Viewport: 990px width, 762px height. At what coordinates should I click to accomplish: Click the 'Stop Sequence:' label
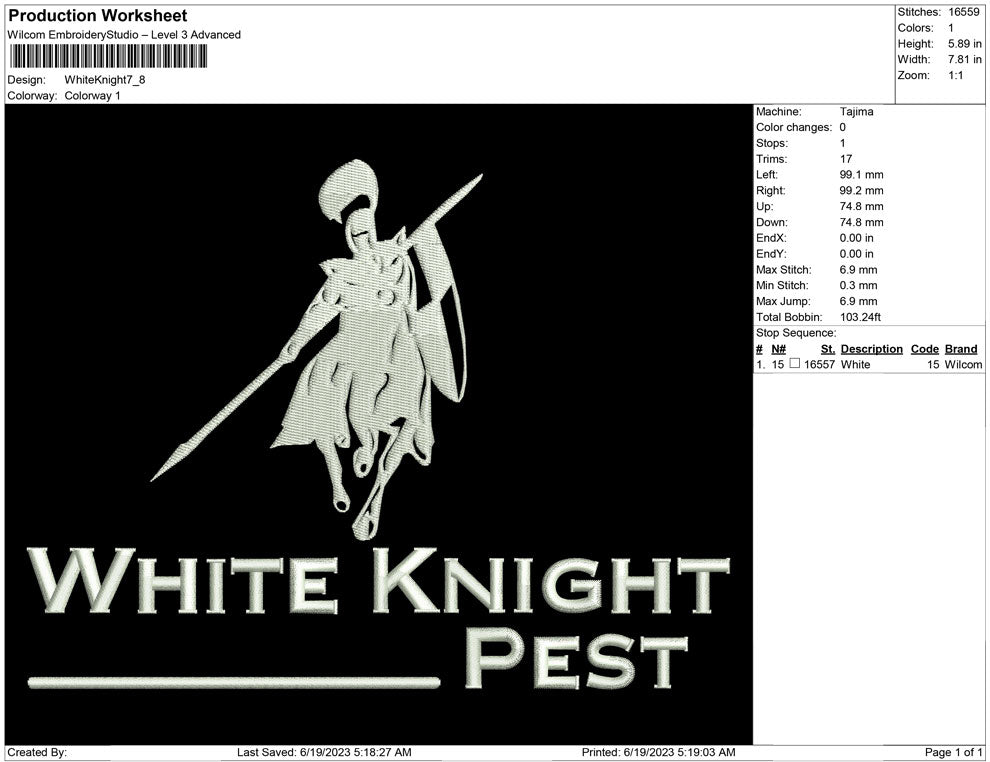pos(796,333)
